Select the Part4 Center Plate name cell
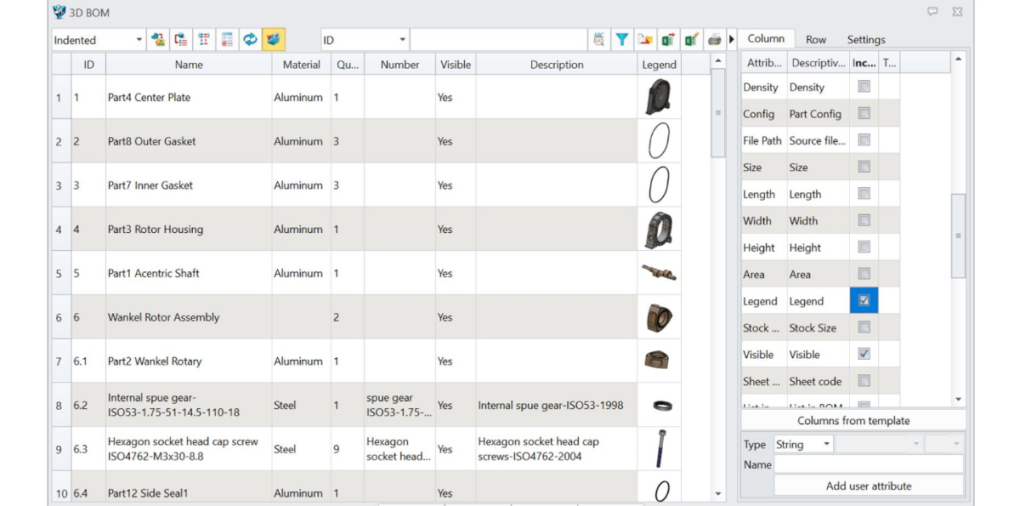The image size is (1020, 506). pos(189,97)
